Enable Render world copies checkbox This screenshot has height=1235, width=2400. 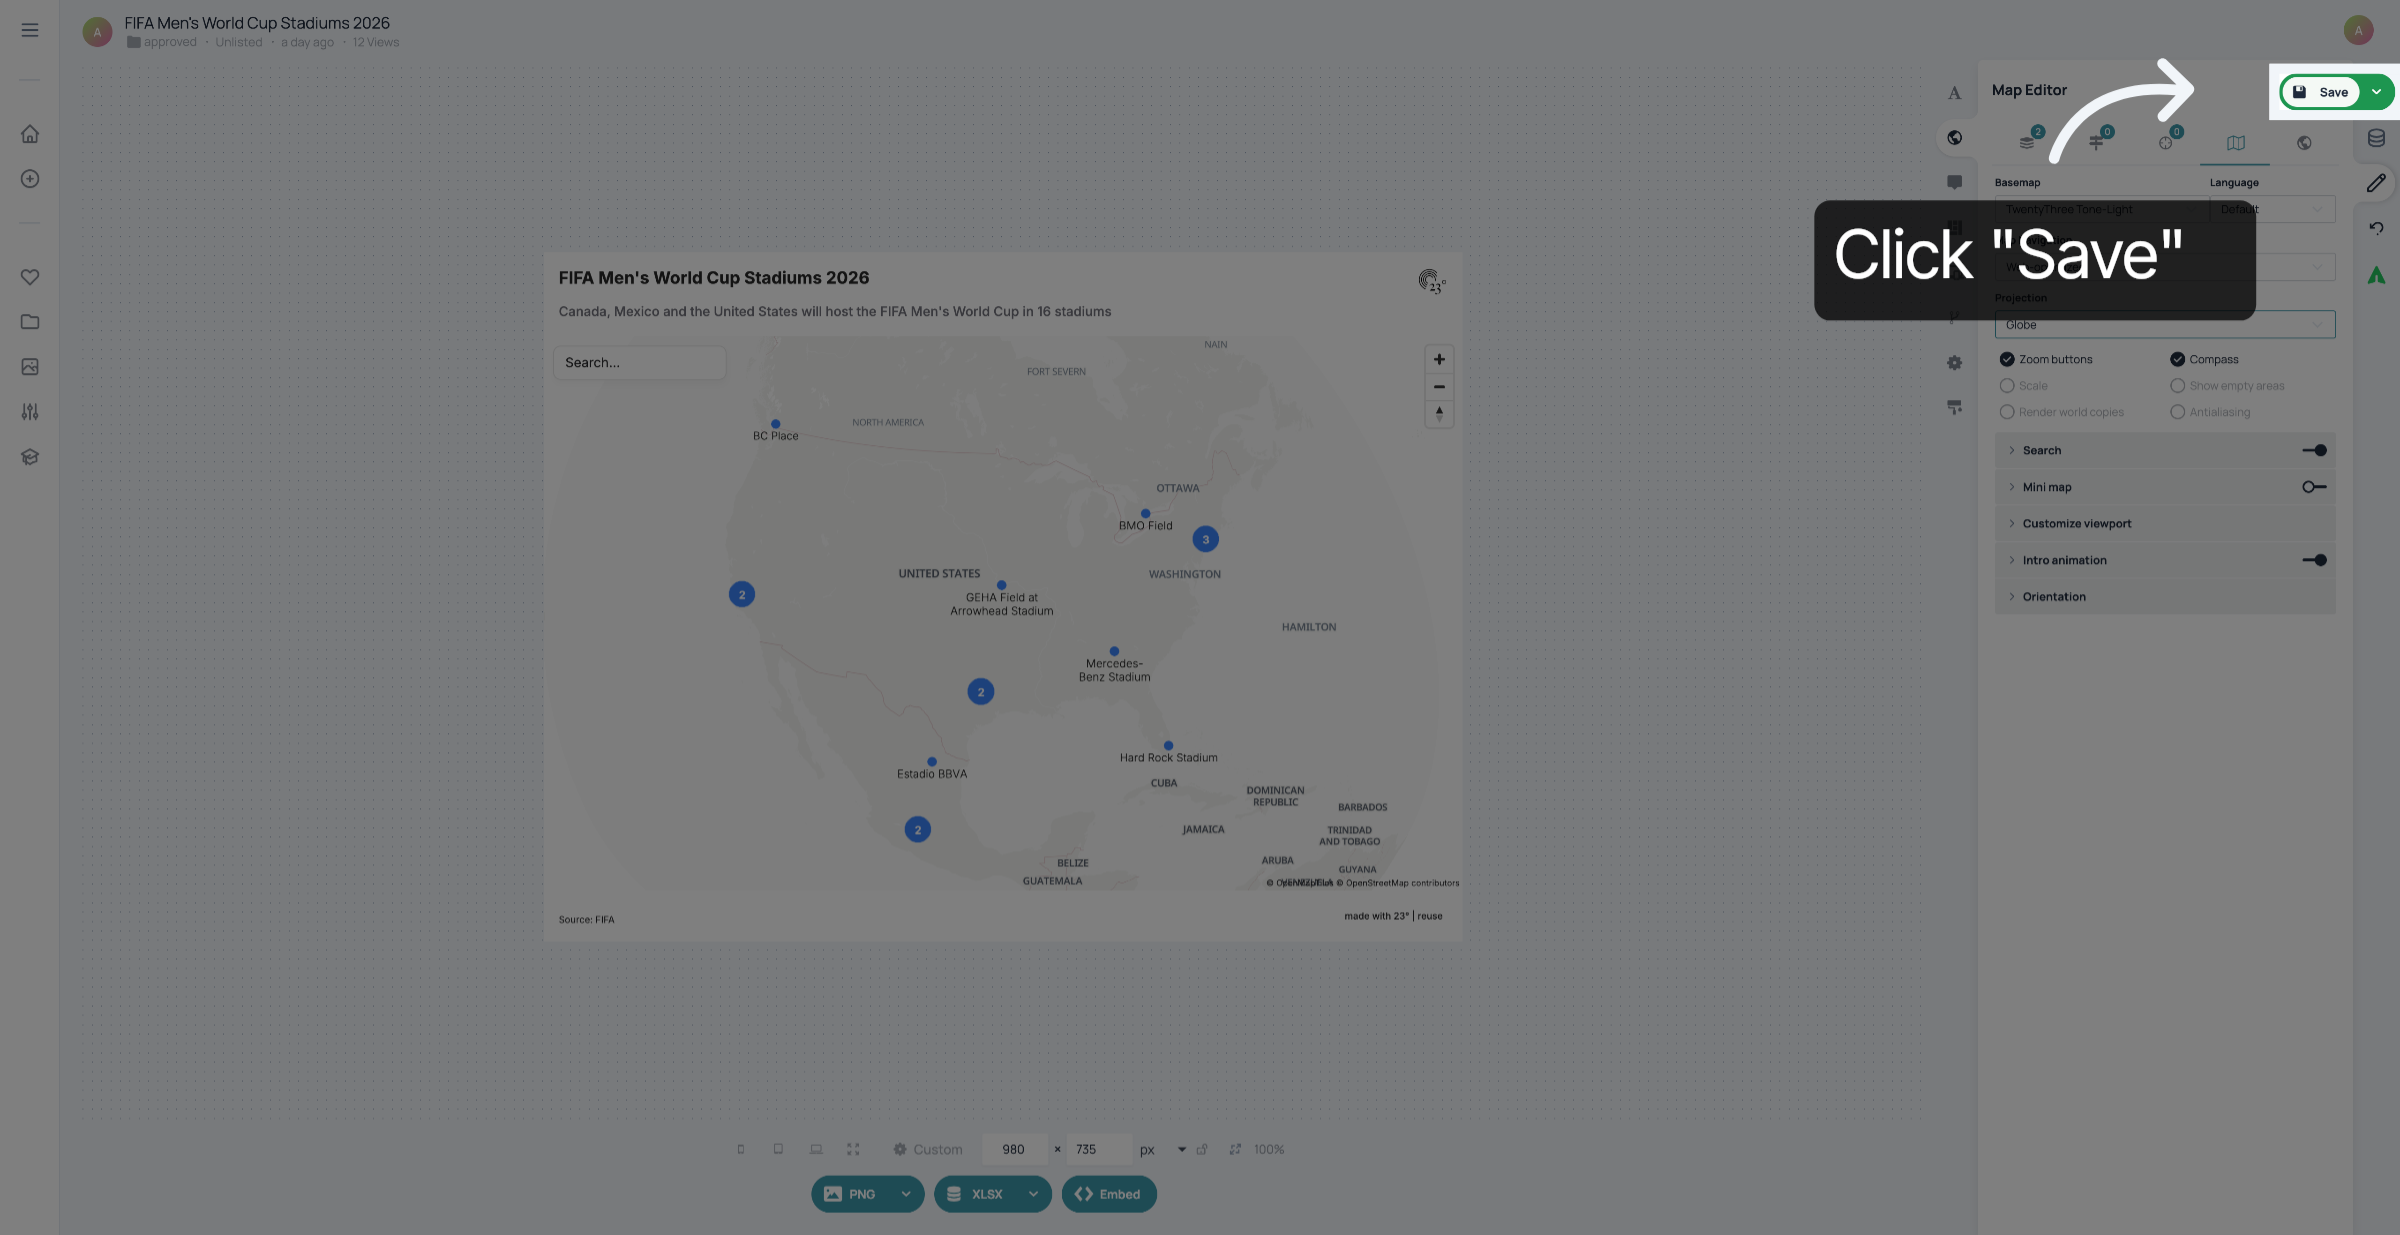tap(2006, 412)
